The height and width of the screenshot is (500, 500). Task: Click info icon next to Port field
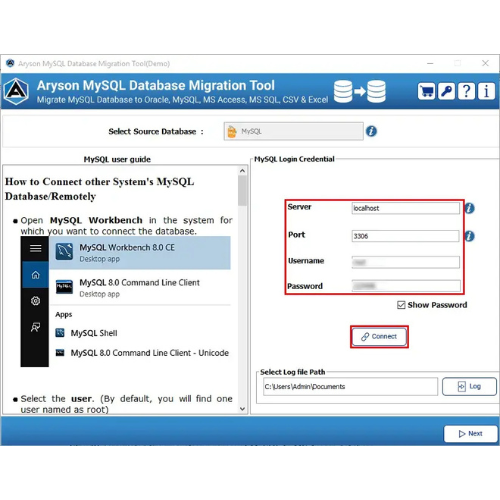coord(470,236)
